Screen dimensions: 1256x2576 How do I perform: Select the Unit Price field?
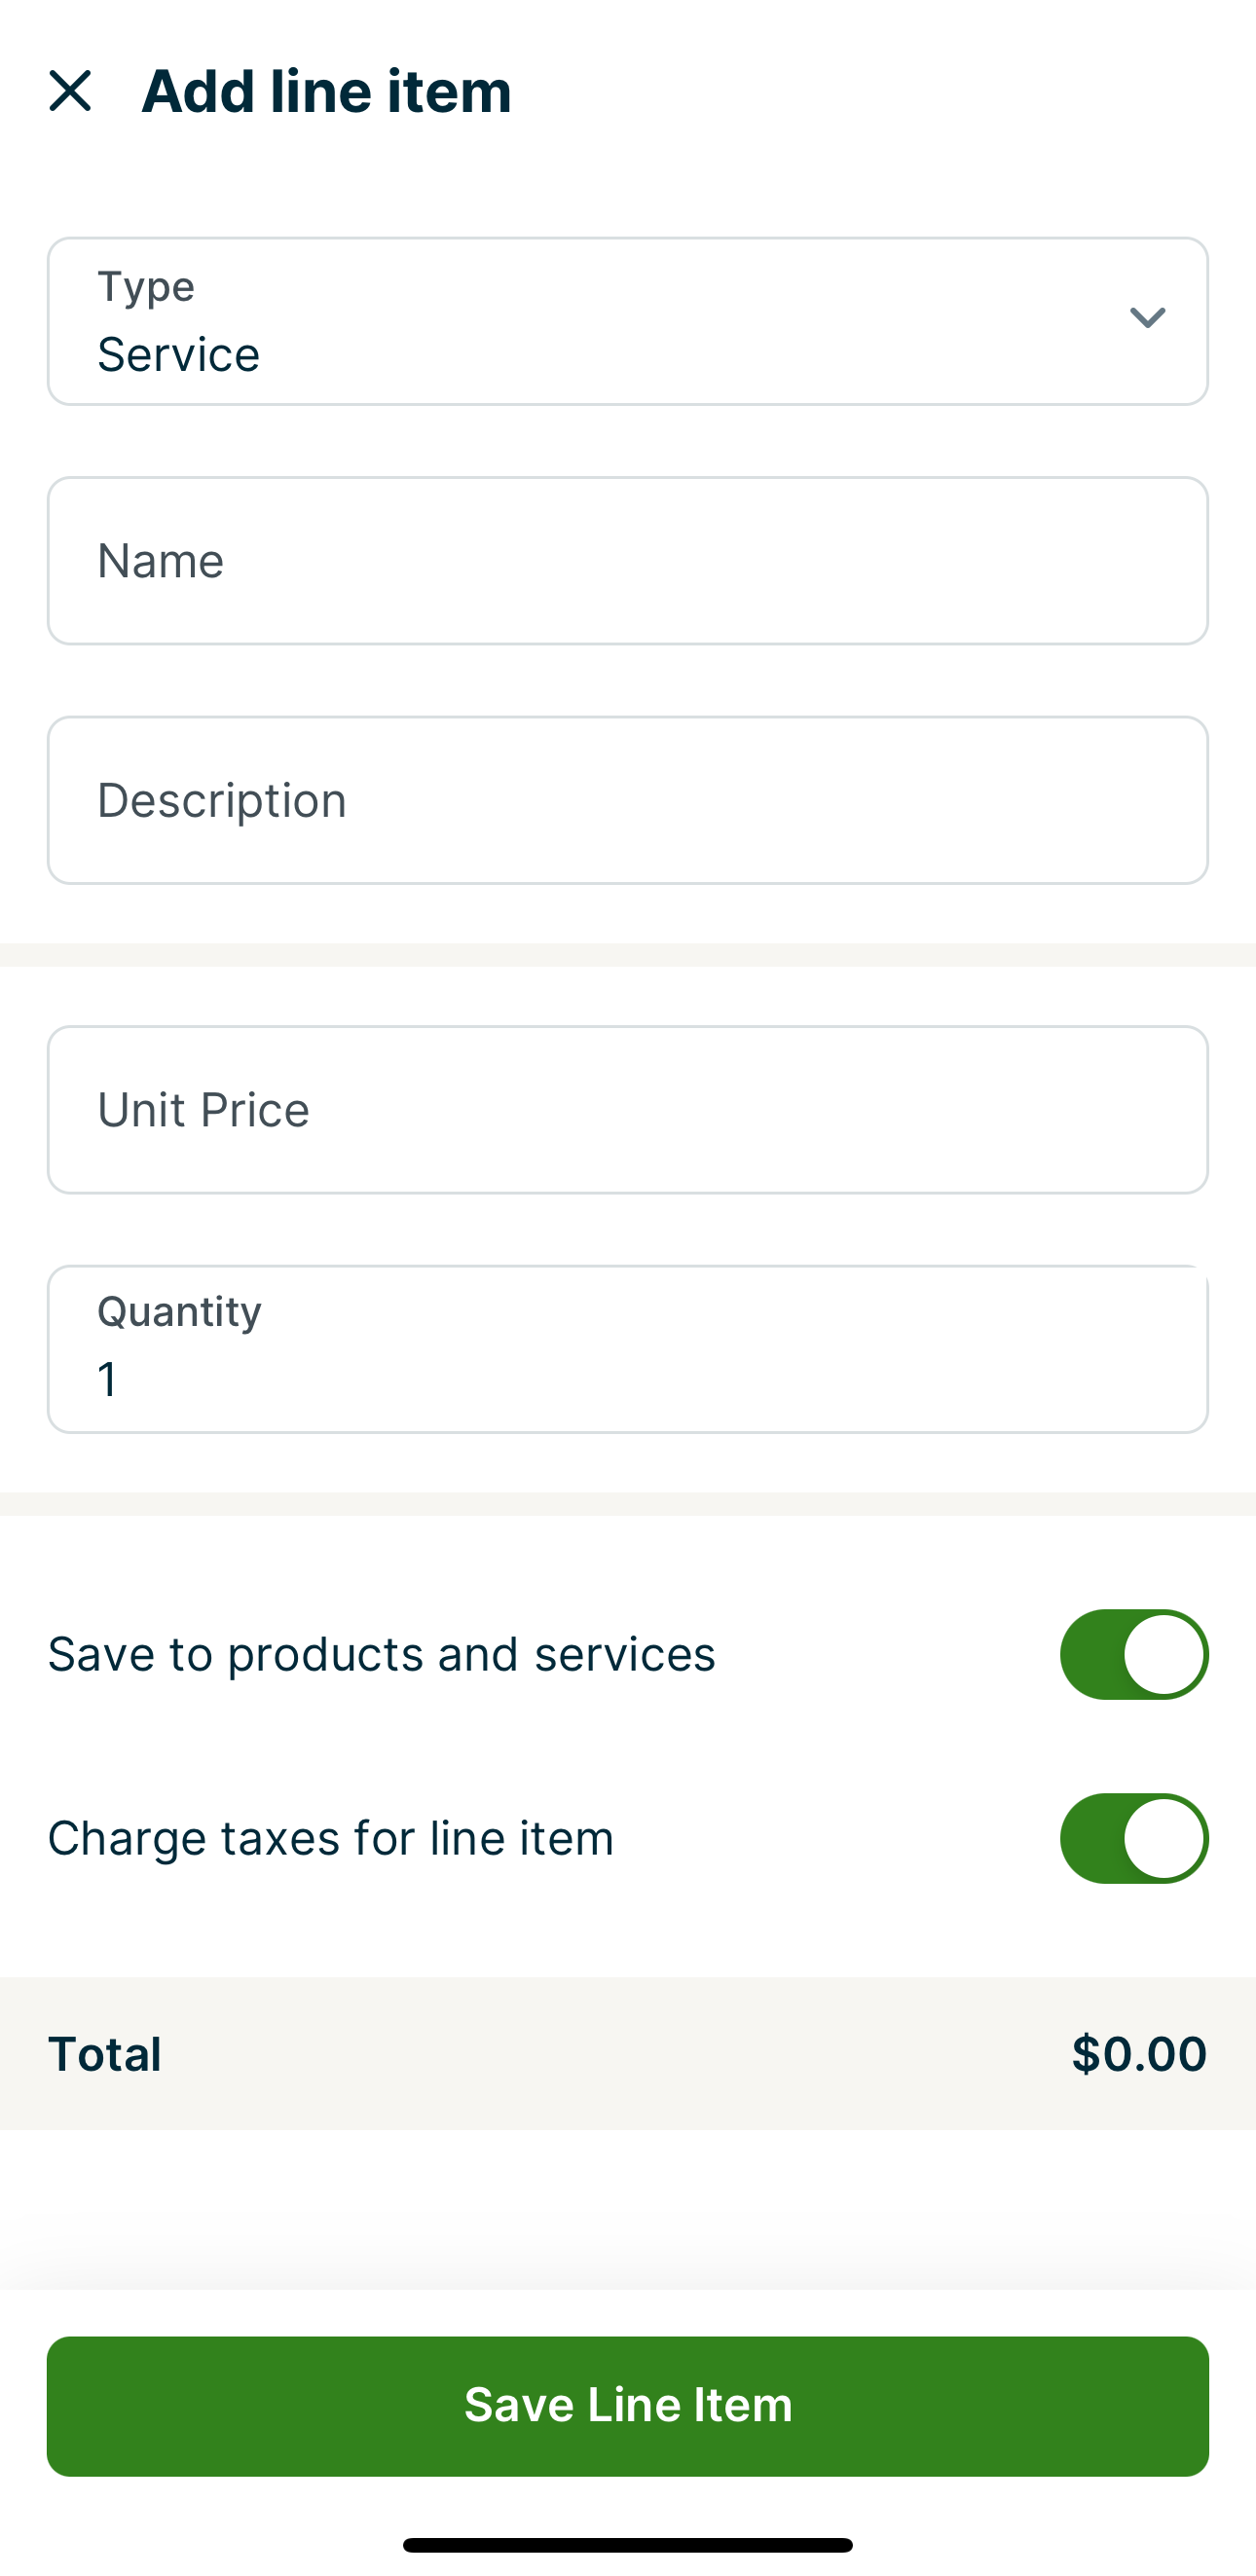coord(627,1109)
